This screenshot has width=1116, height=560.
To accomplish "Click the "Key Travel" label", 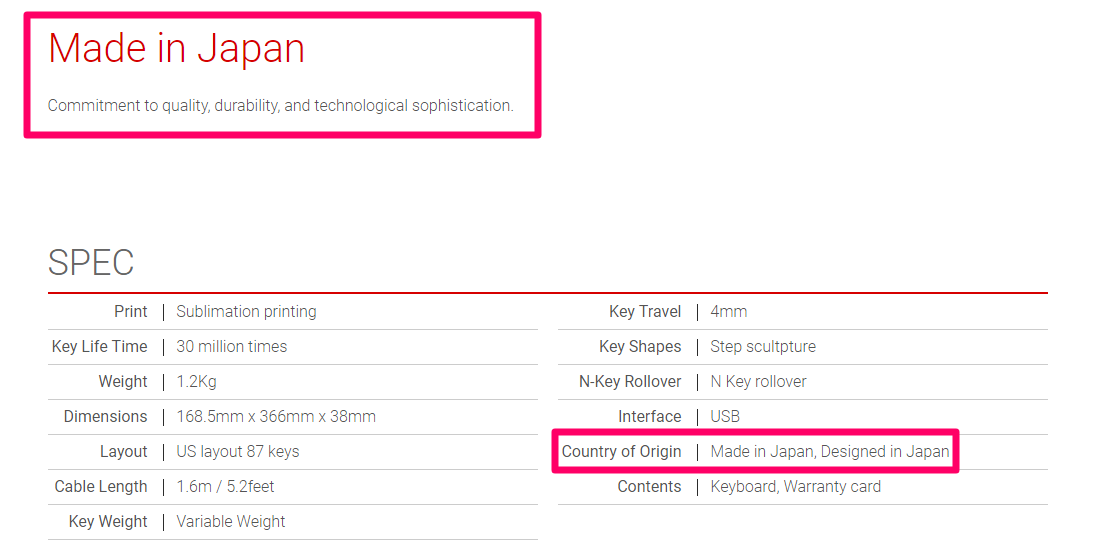I will pos(645,312).
